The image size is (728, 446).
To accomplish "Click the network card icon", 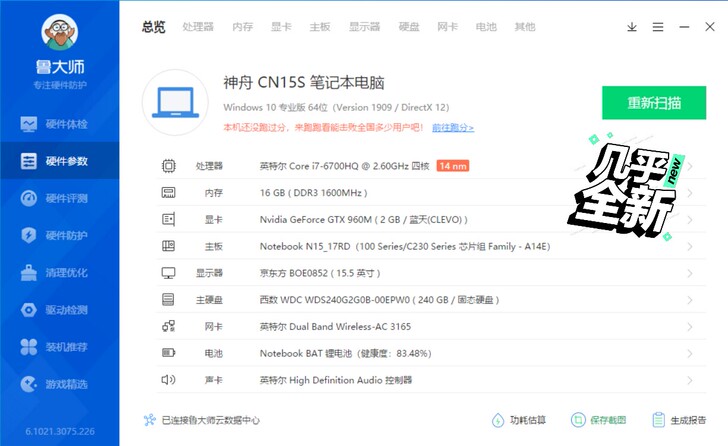I will 168,326.
